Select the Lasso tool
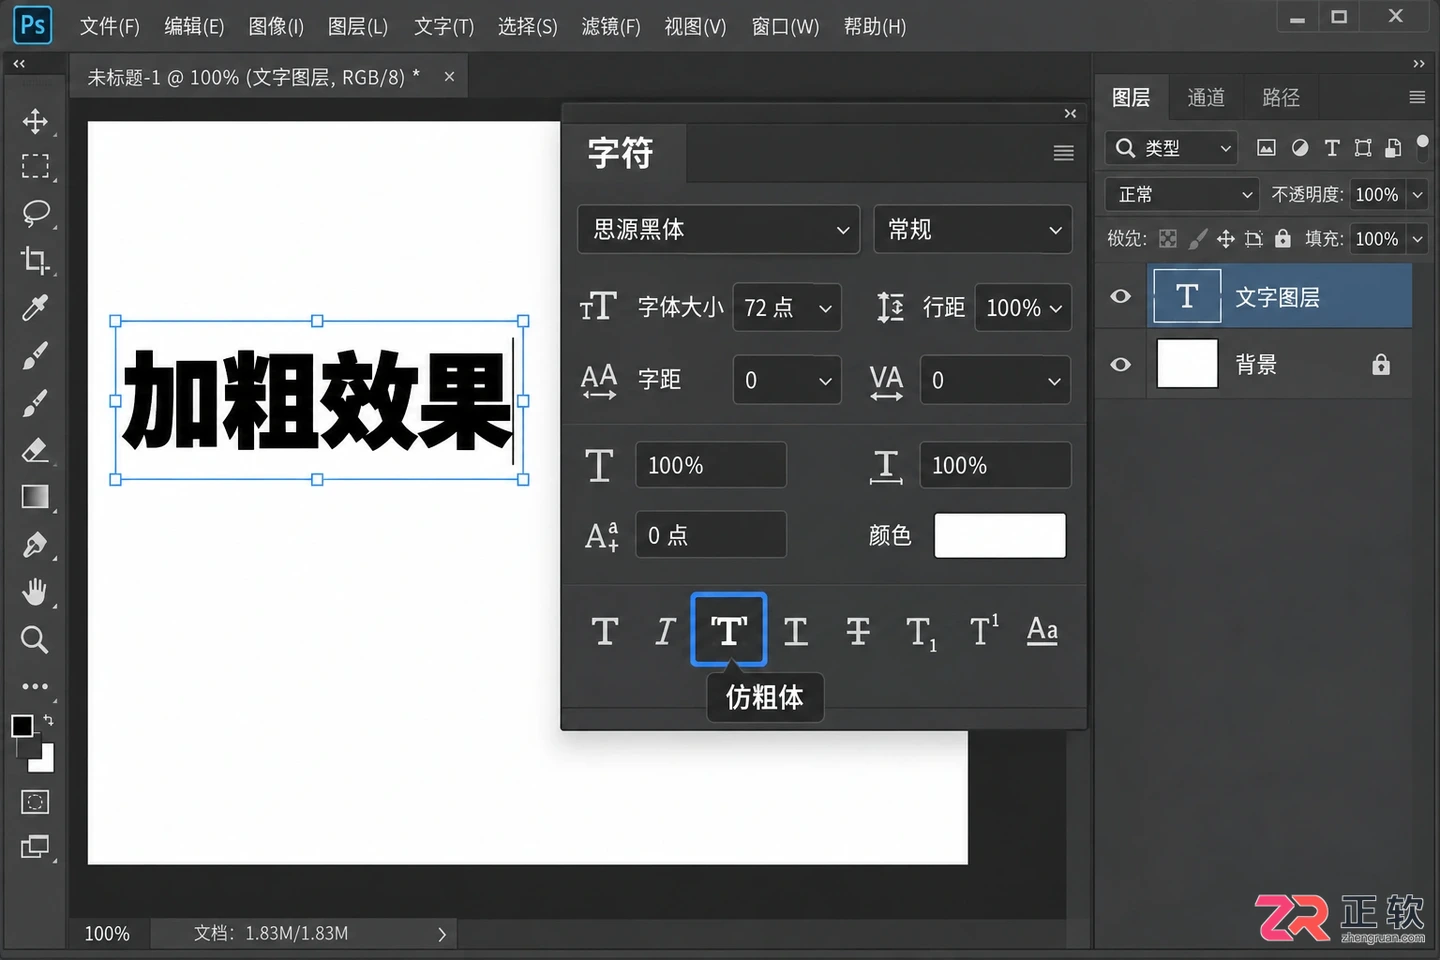The height and width of the screenshot is (960, 1440). point(35,213)
